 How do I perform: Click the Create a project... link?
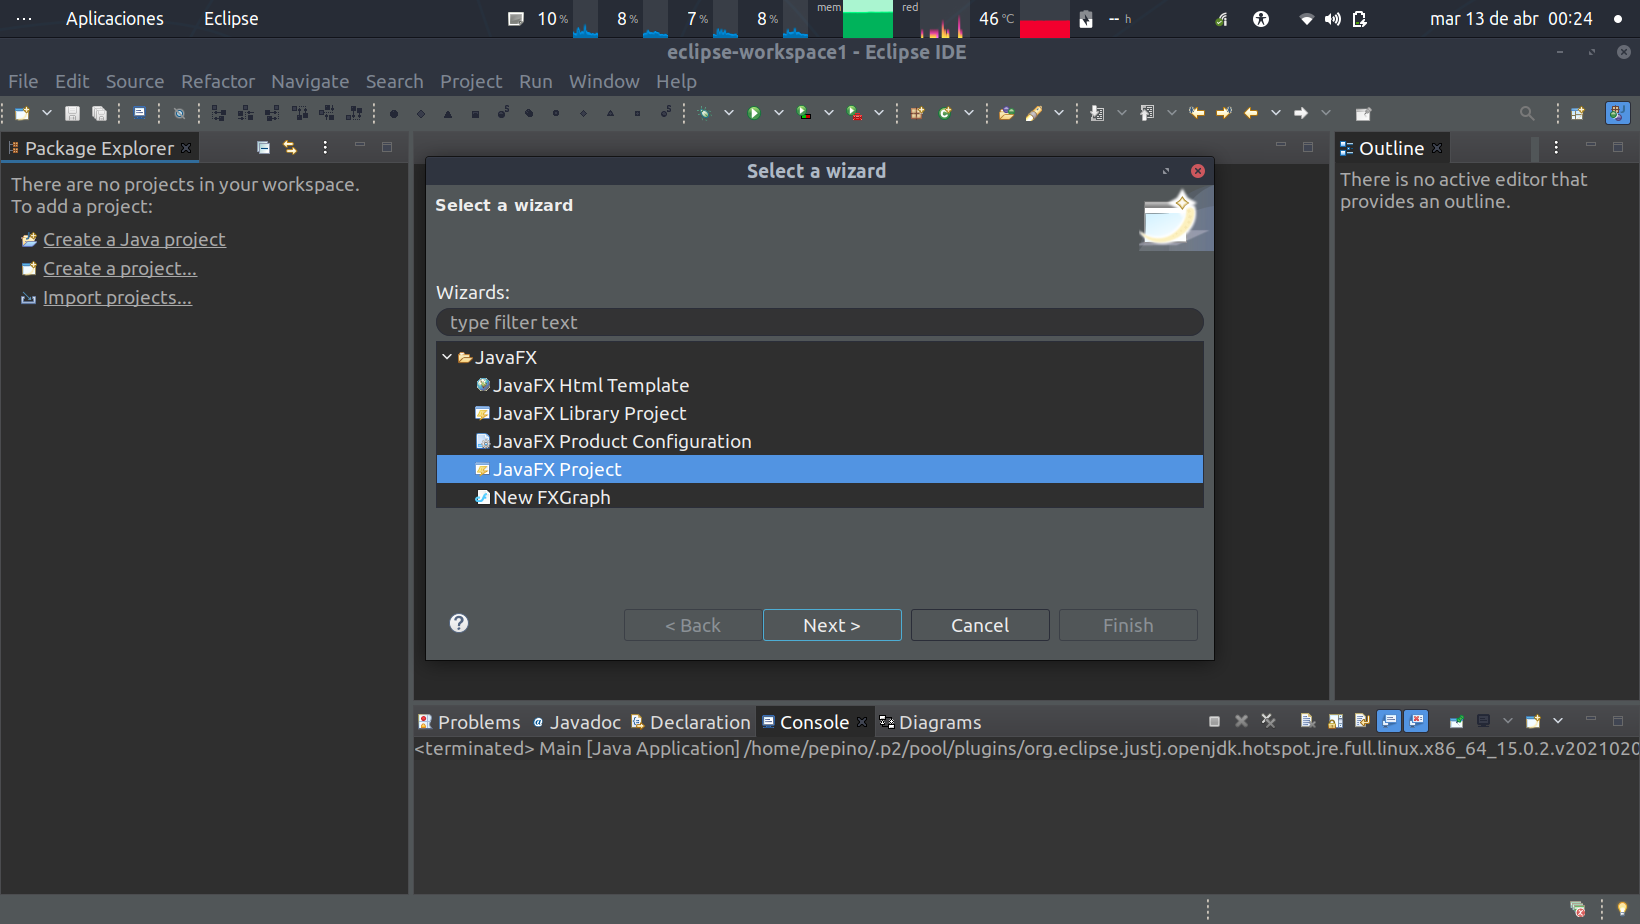tap(120, 269)
